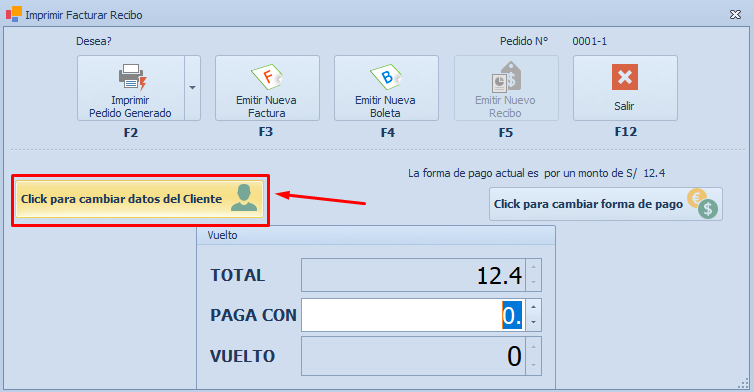Click the 'Desea?' label
Viewport: 754px width, 392px height.
(94, 41)
